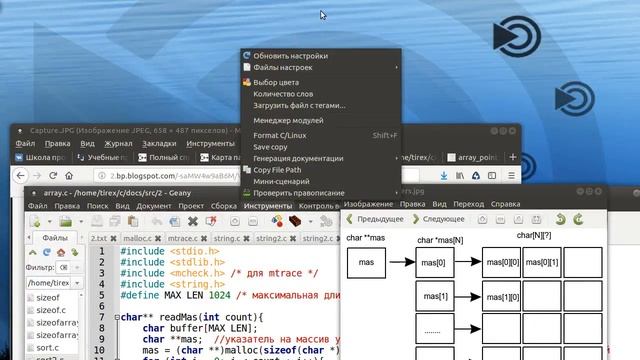Expand Проверить правописание submenu
Image resolution: width=640 pixels, height=360 pixels.
point(321,193)
